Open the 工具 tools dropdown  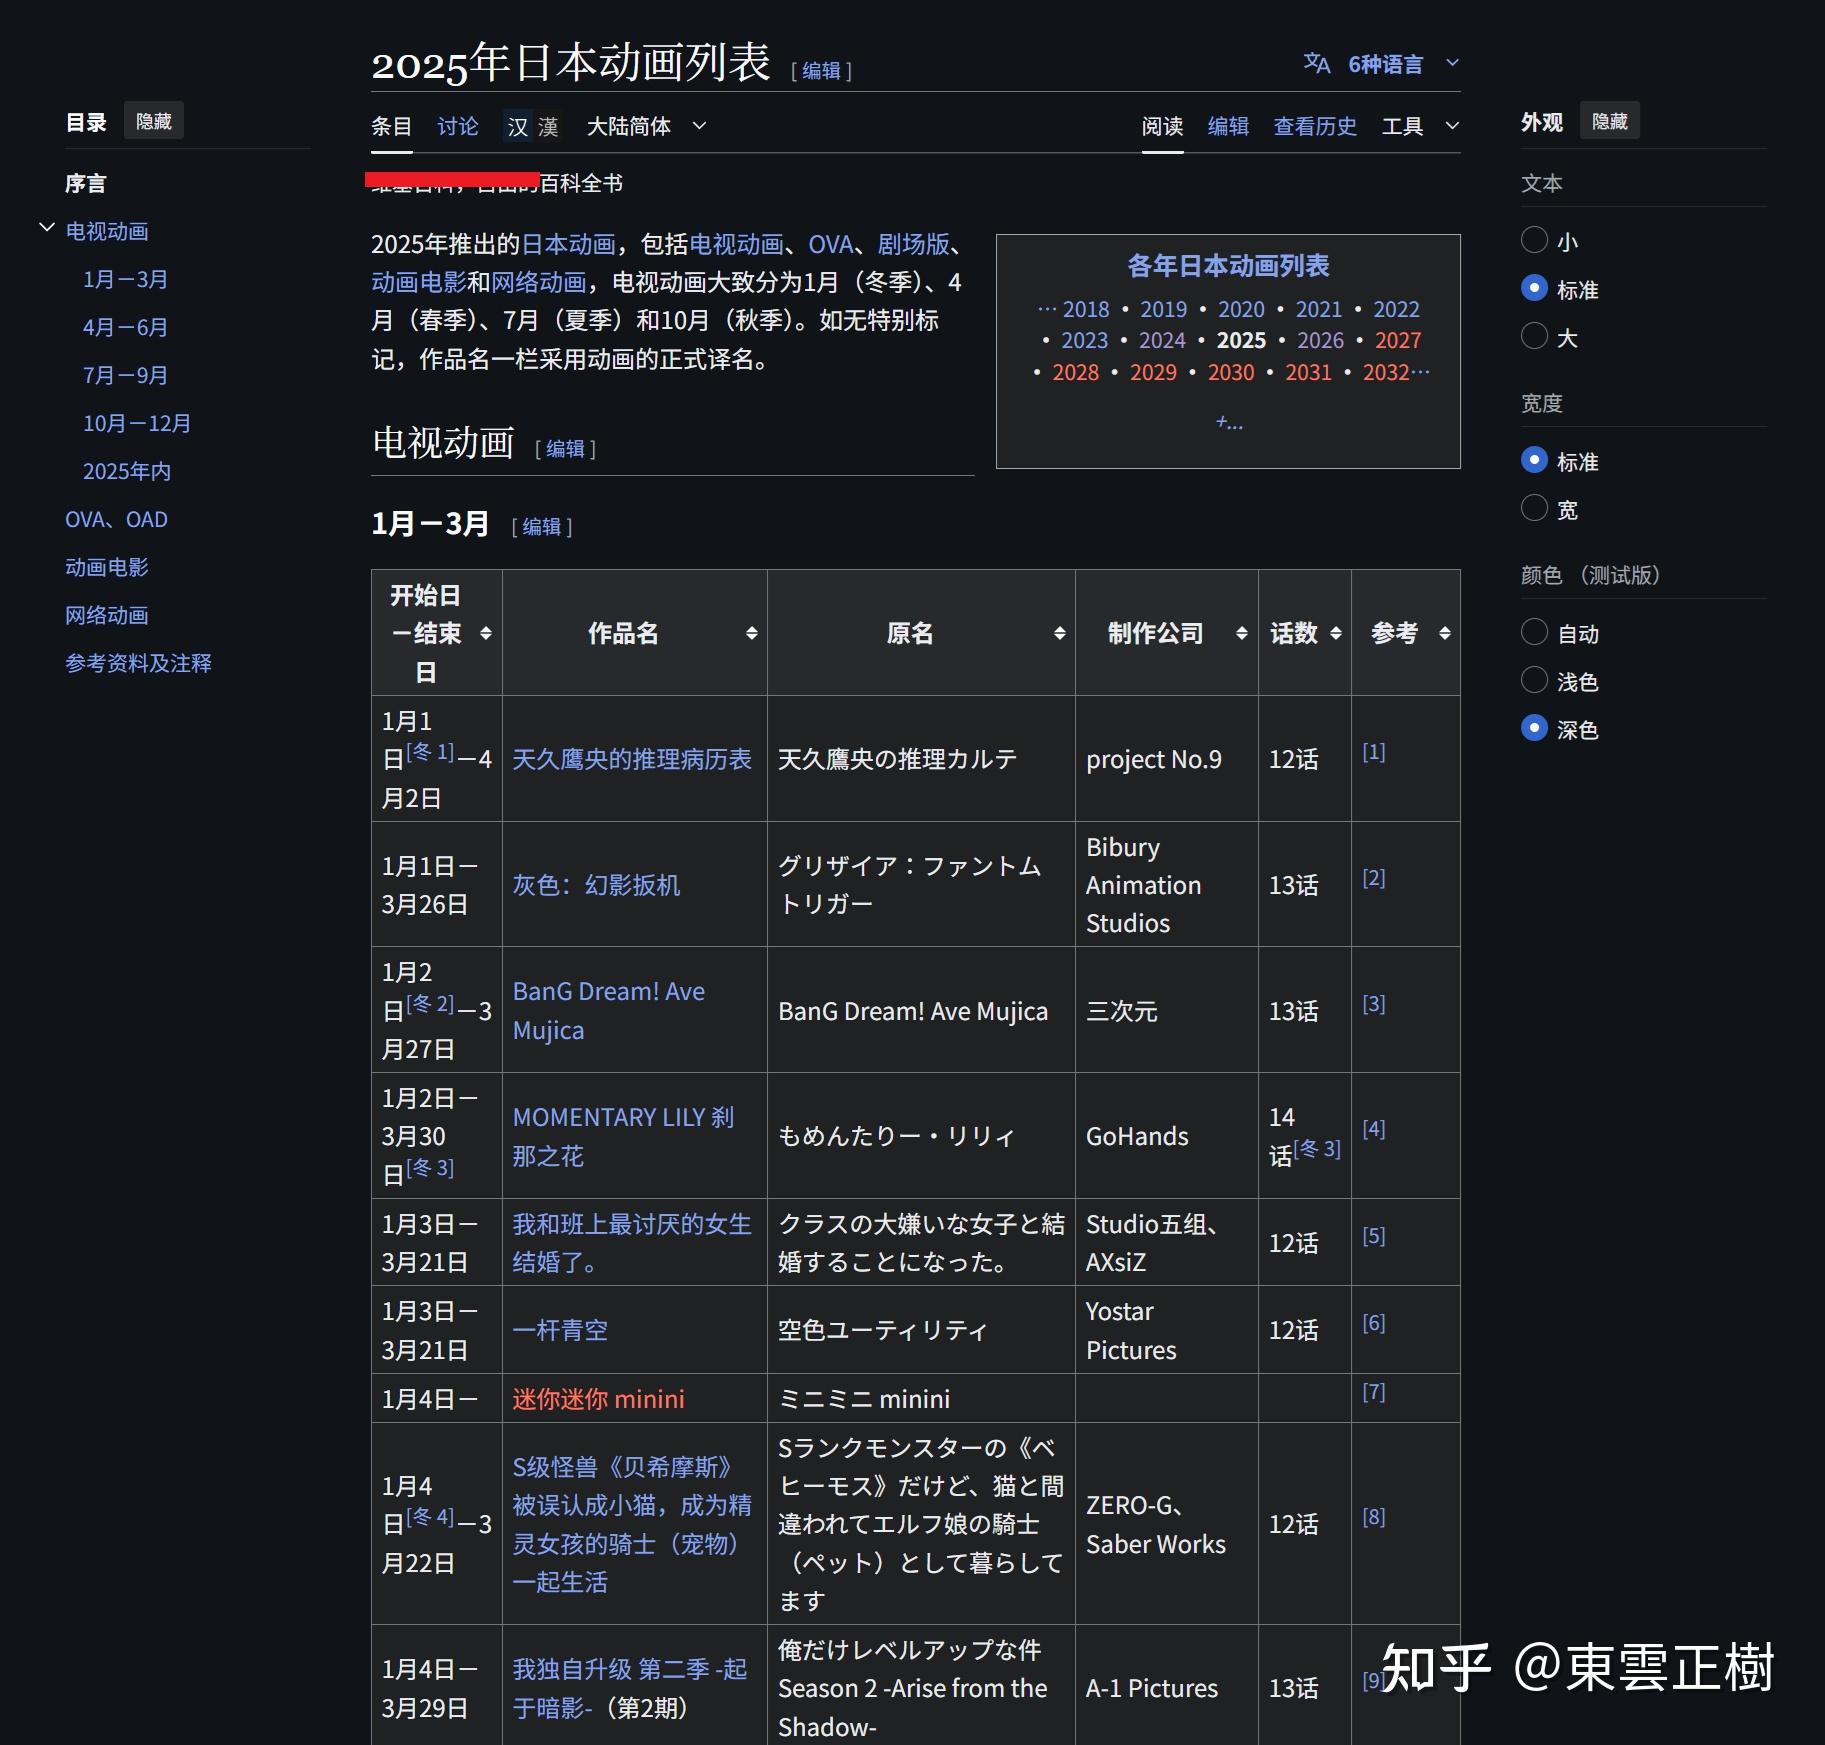(1420, 126)
